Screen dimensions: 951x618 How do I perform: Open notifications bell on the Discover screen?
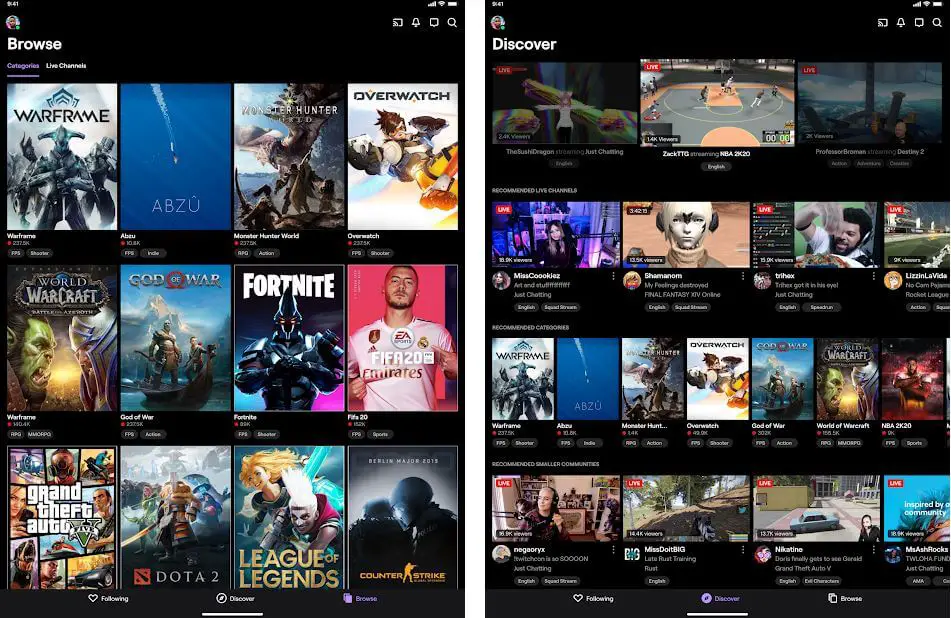901,22
